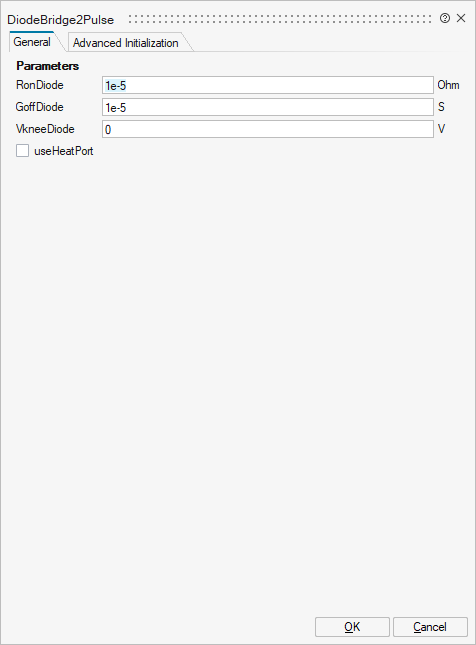Image resolution: width=476 pixels, height=645 pixels.
Task: Click the S unit beside GoffDiode
Action: point(441,107)
